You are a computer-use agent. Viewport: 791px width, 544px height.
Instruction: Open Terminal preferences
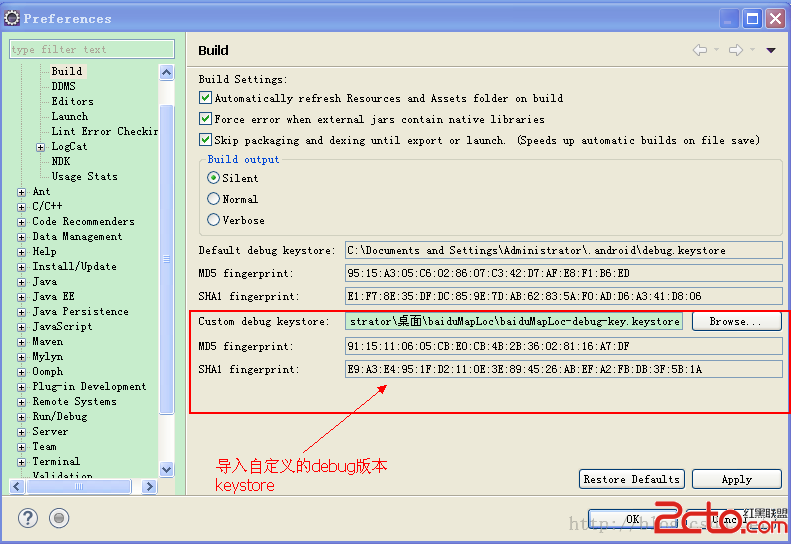click(x=56, y=462)
